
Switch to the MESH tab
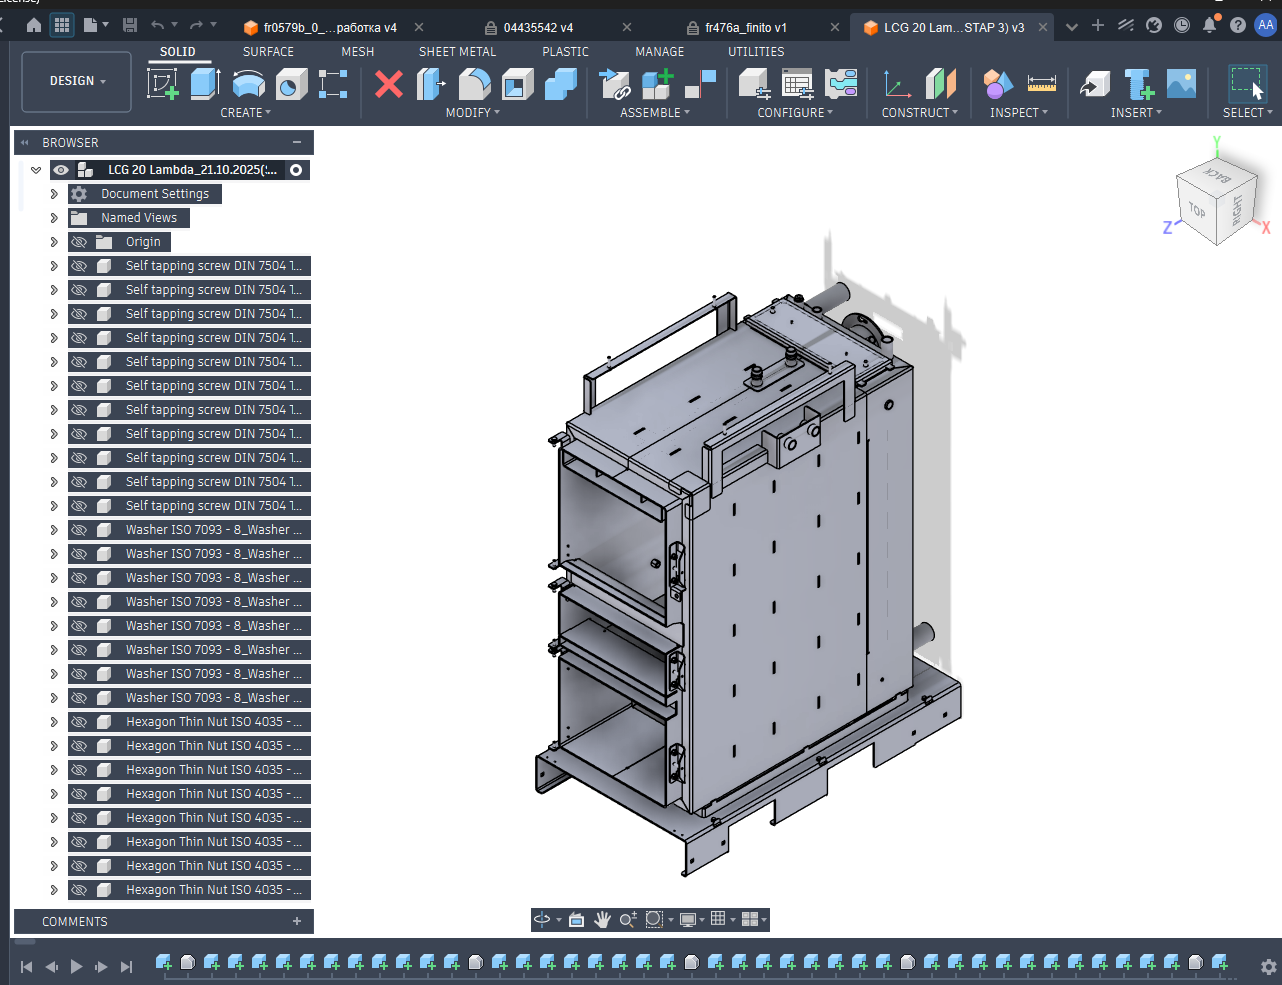click(x=357, y=52)
